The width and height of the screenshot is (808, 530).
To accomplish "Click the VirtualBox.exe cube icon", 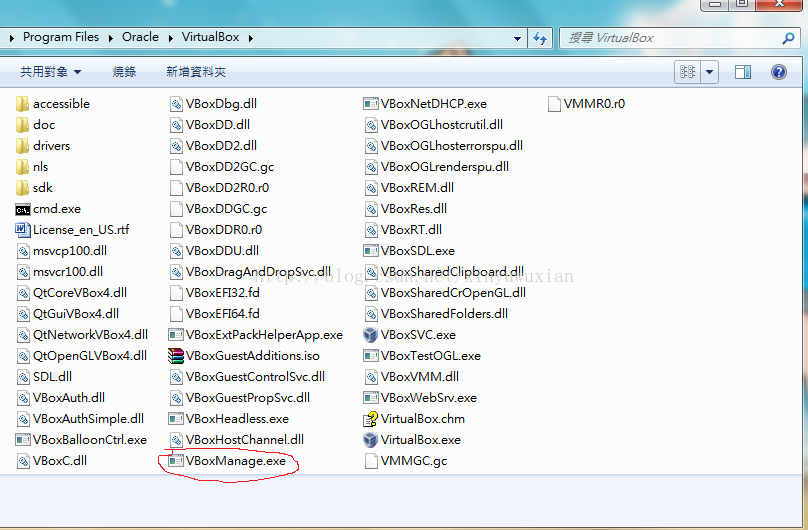I will (371, 440).
